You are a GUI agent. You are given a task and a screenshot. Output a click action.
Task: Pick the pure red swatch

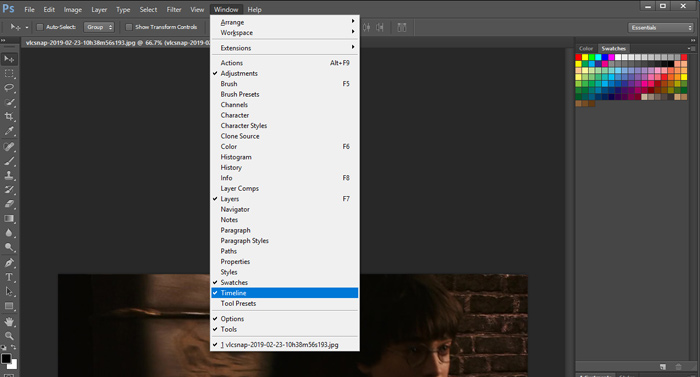(579, 57)
